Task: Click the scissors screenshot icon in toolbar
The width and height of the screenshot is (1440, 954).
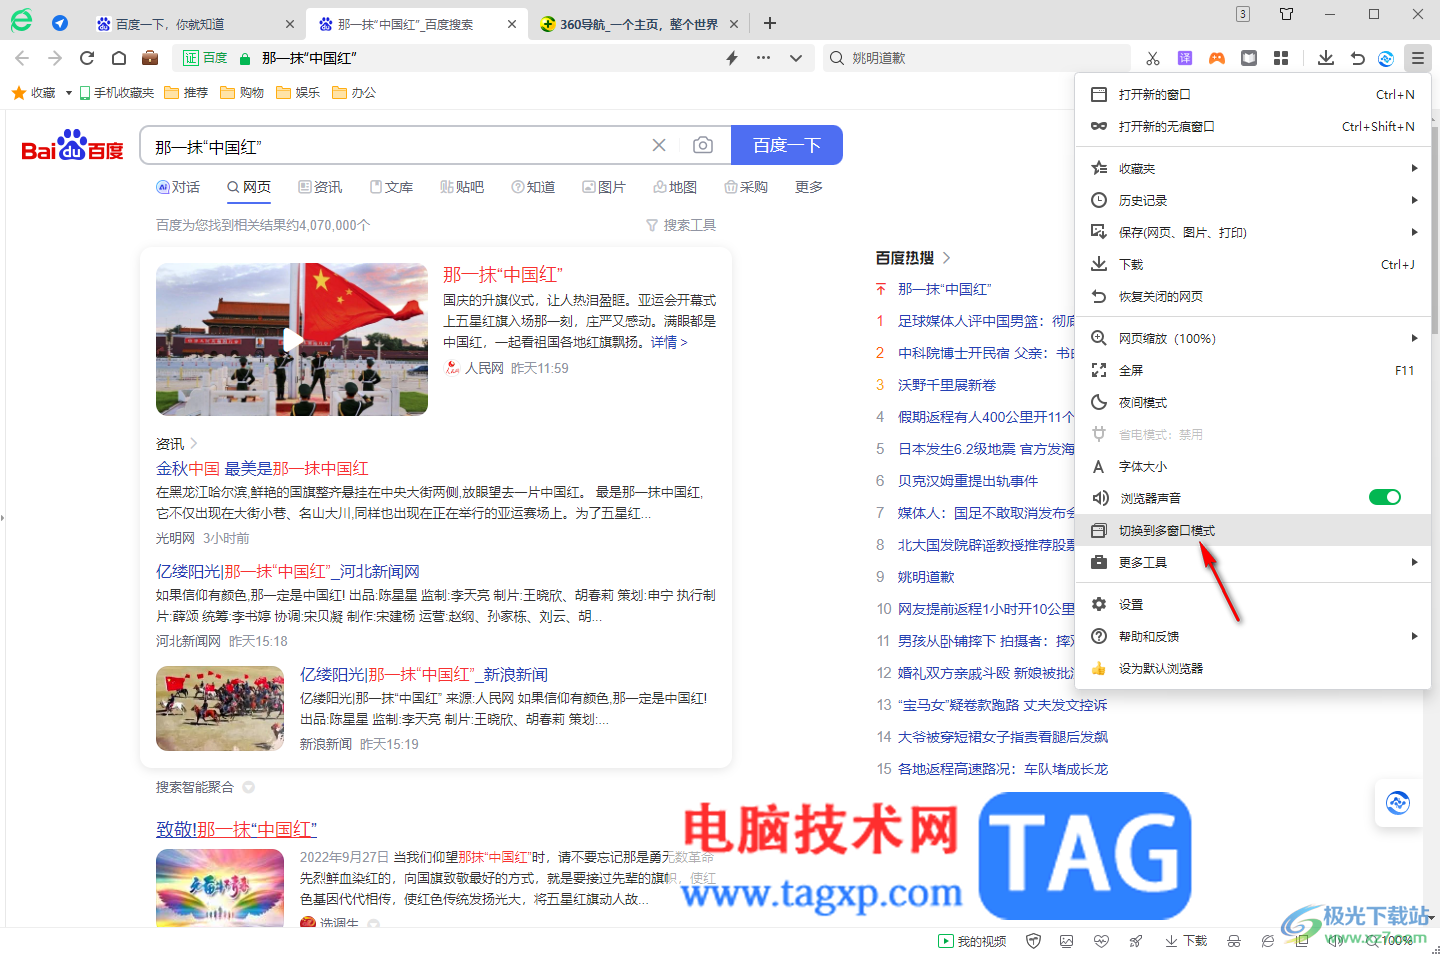Action: [x=1153, y=58]
